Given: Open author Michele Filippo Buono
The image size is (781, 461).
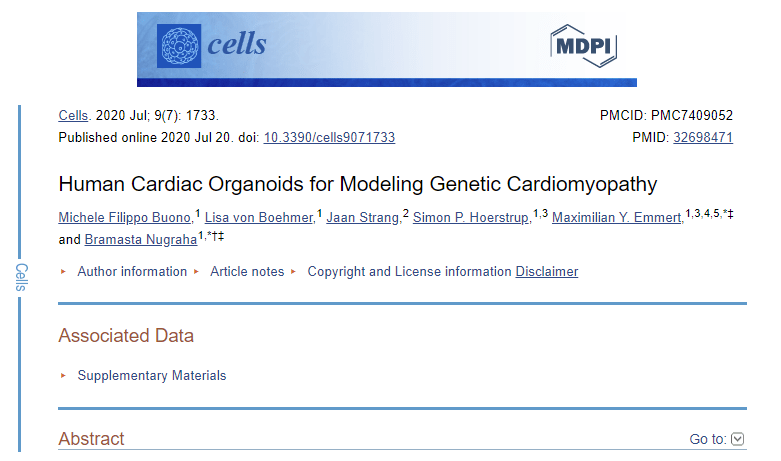Looking at the screenshot, I should point(126,218).
